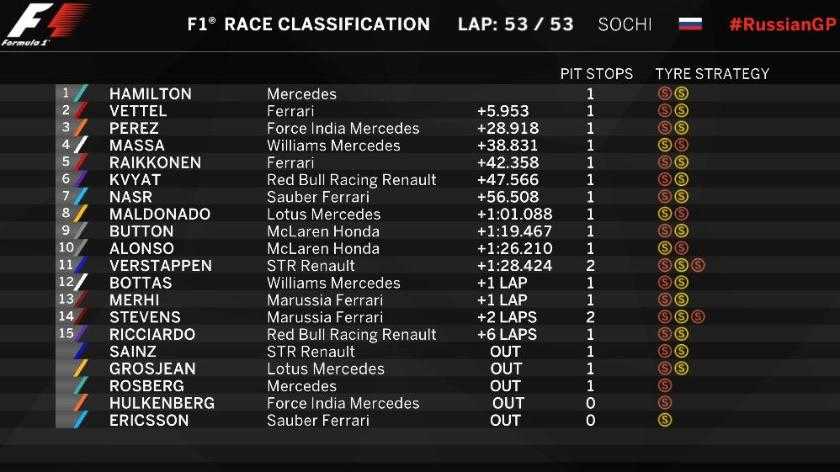Screen dimensions: 840x472
Task: Click Hulkenberg's tyre strategy icon
Action: point(665,403)
